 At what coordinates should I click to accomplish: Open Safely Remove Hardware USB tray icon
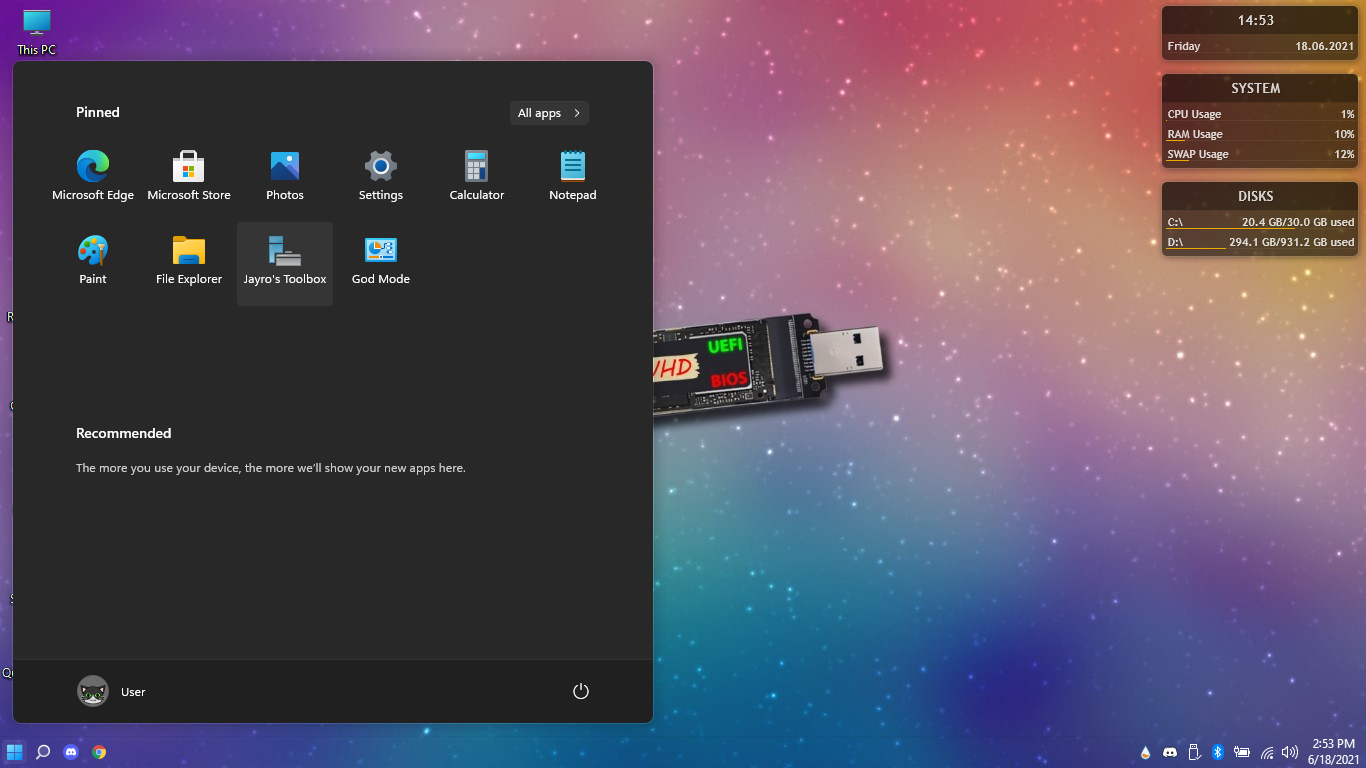1194,752
